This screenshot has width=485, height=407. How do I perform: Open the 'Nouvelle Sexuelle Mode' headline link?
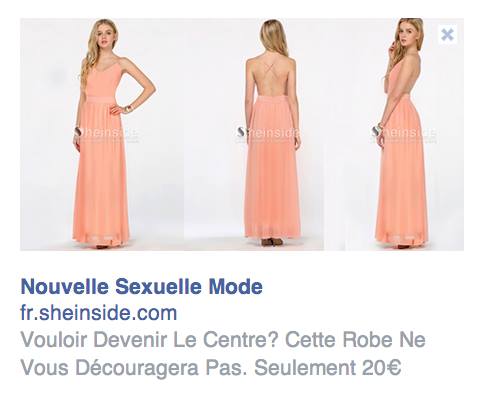point(142,287)
